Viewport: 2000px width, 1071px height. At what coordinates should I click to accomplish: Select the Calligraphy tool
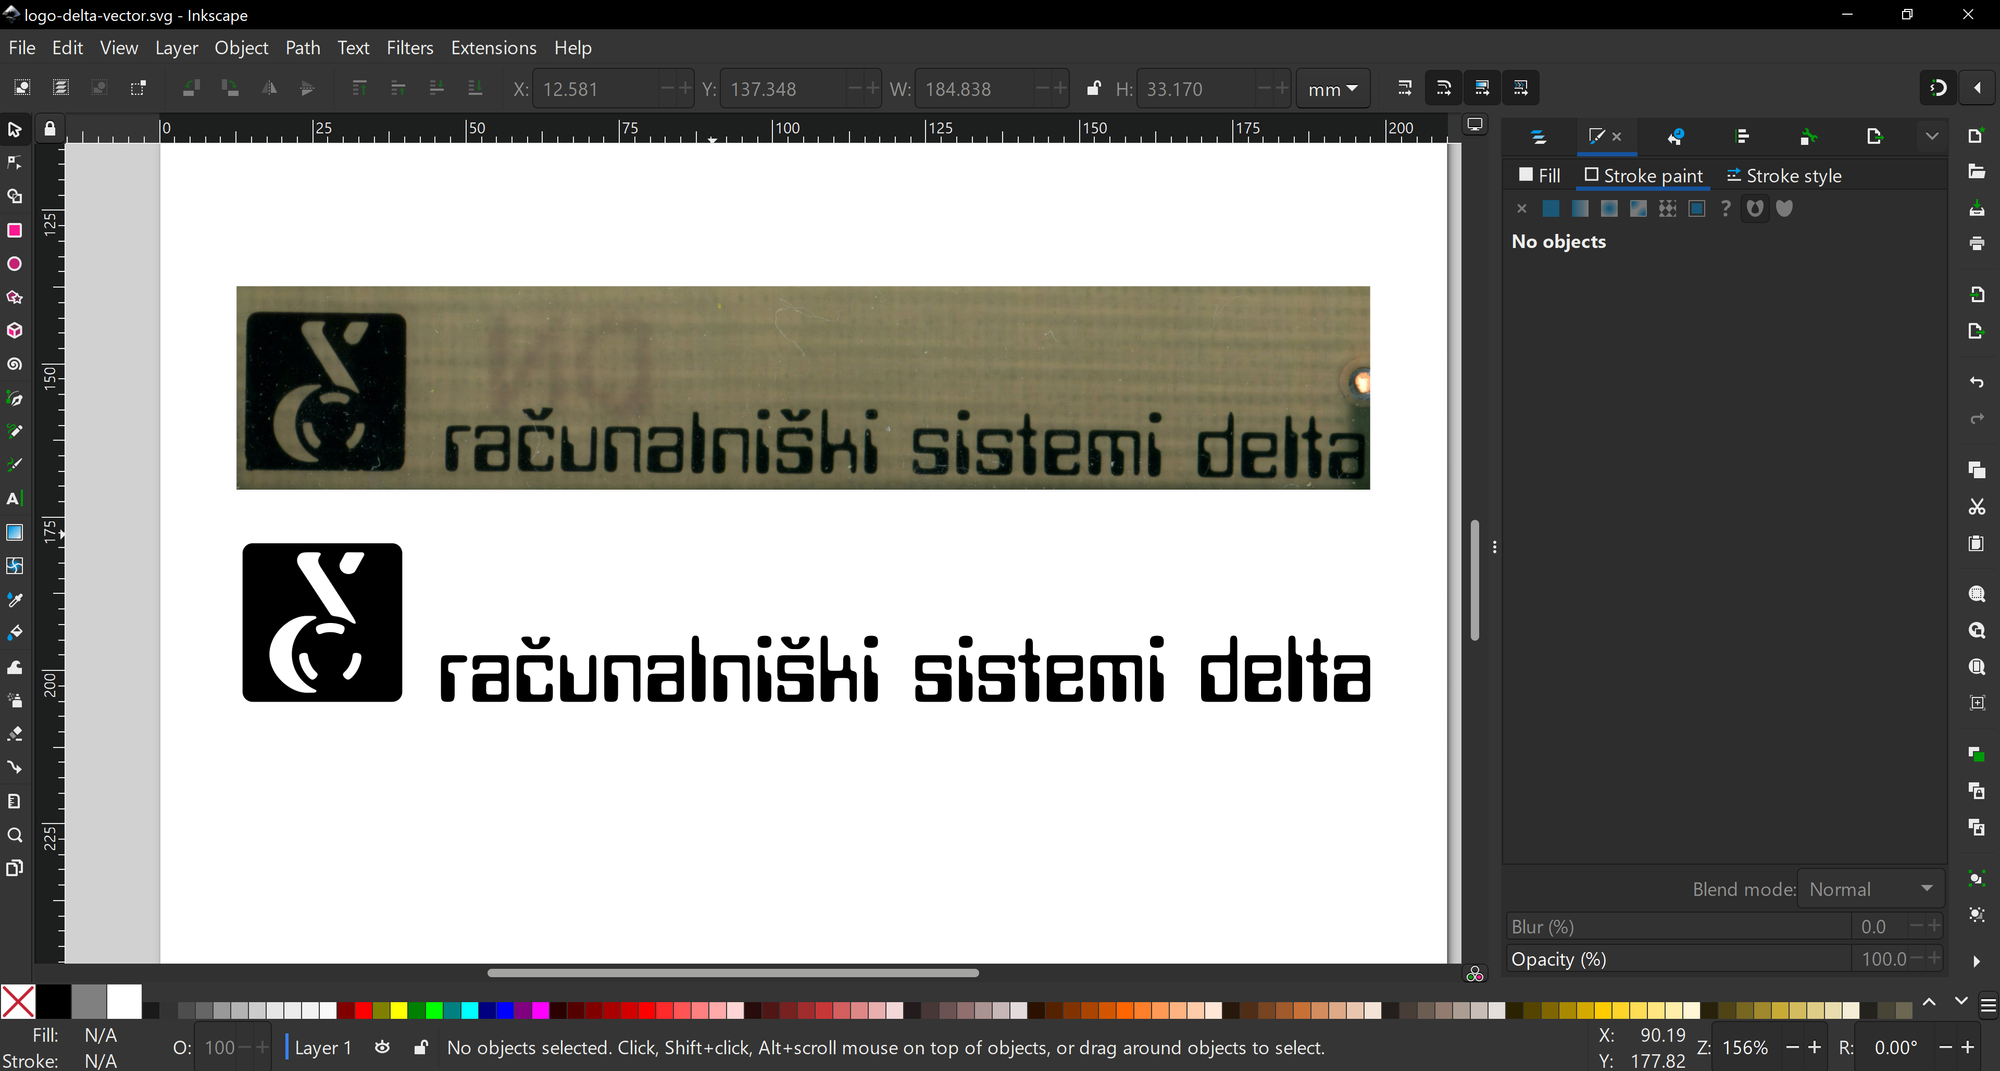pos(14,465)
